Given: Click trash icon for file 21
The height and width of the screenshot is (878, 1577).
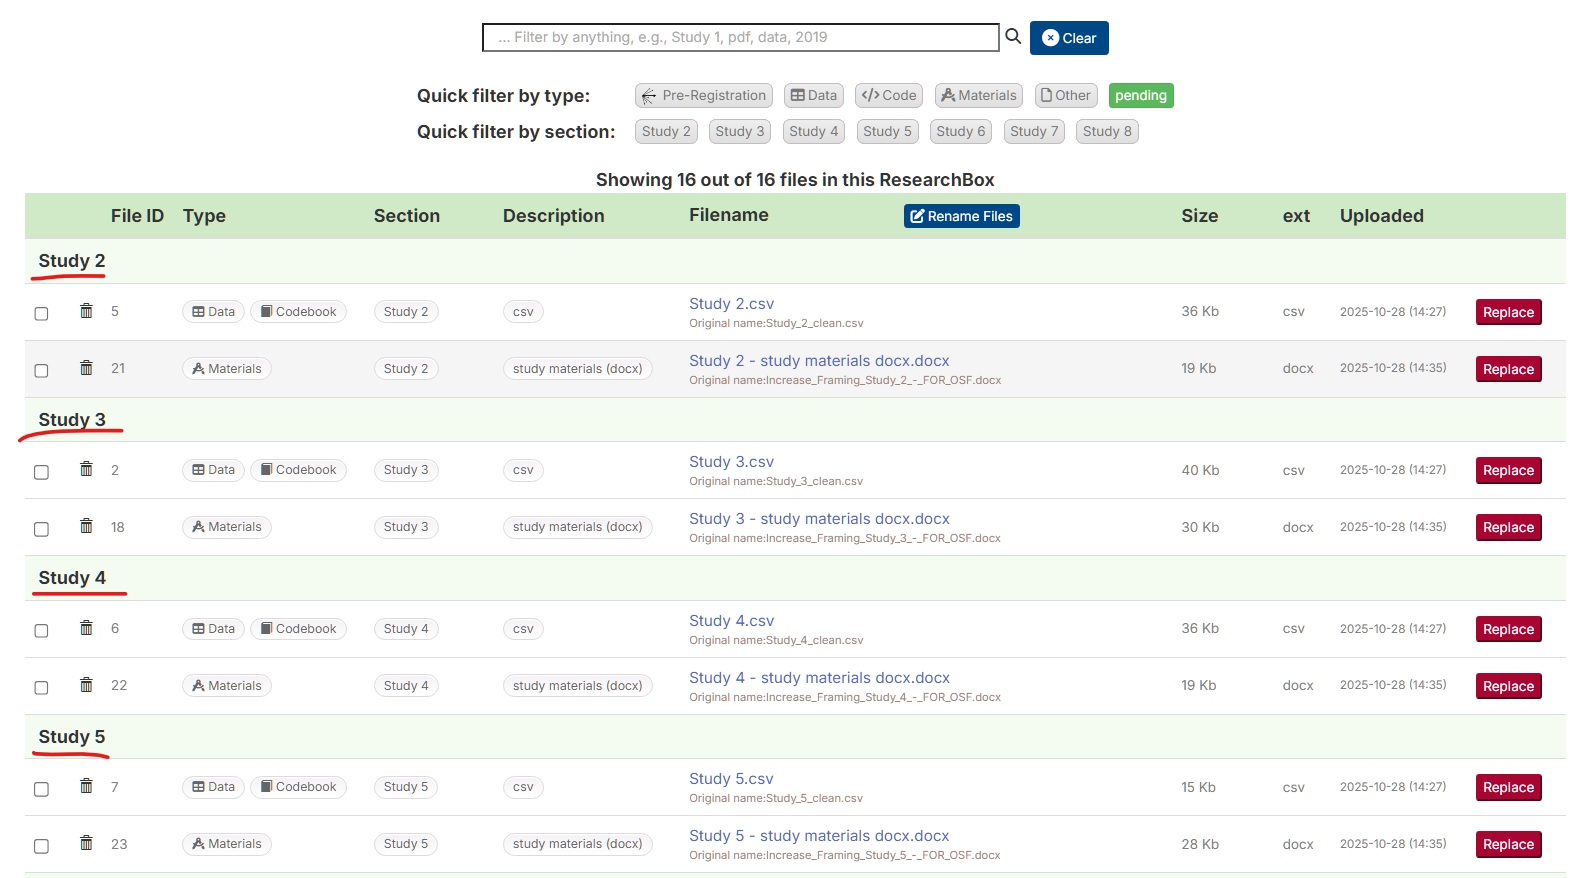Looking at the screenshot, I should (87, 368).
